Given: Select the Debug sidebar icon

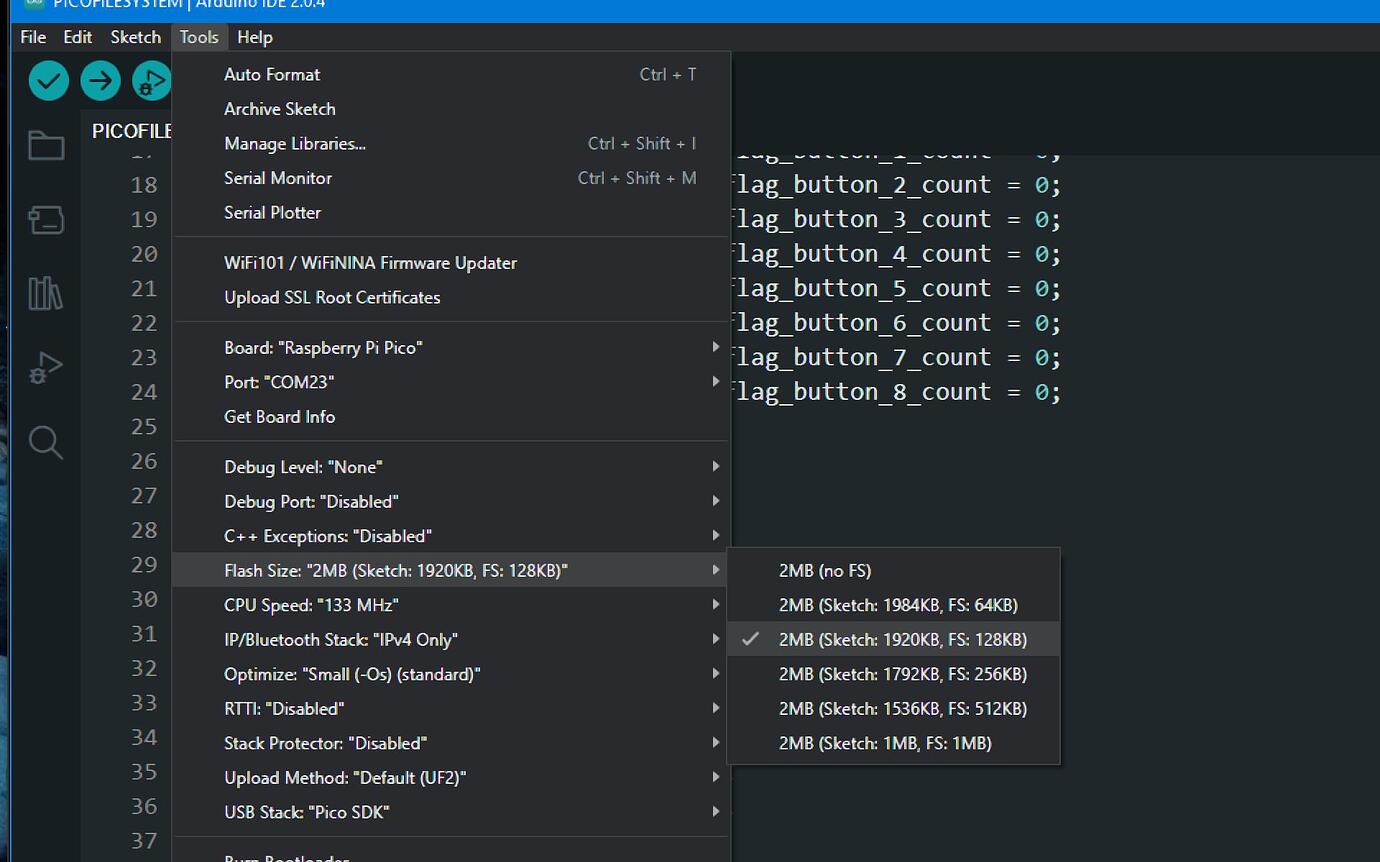Looking at the screenshot, I should click(45, 367).
